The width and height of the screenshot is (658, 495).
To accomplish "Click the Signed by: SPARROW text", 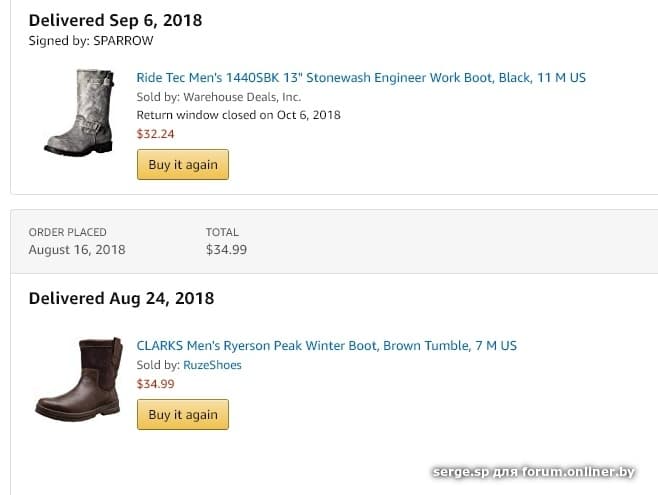I will point(91,40).
